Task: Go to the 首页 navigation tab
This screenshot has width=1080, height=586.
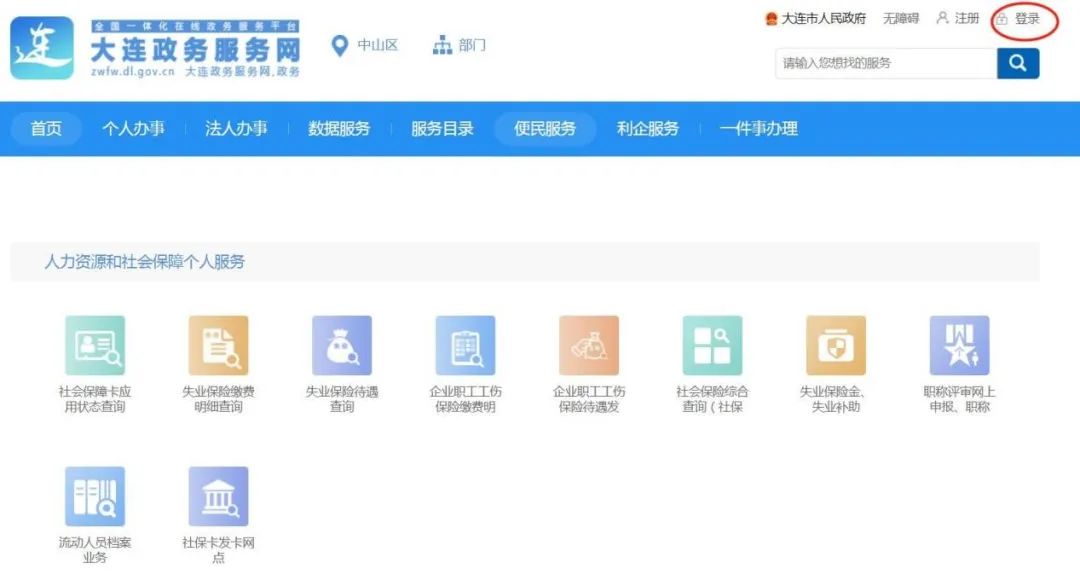Action: tap(46, 128)
